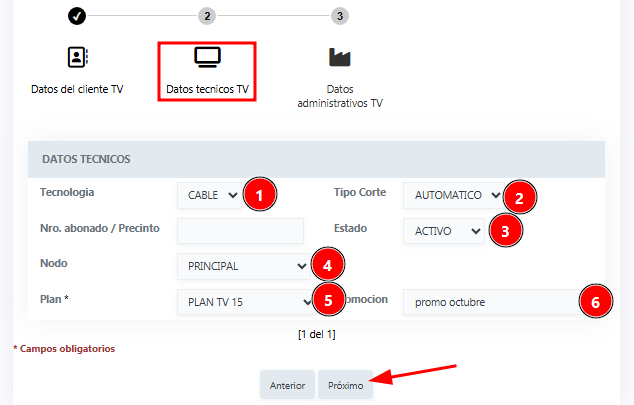
Task: Click the contact card icon for client data
Action: click(x=77, y=57)
